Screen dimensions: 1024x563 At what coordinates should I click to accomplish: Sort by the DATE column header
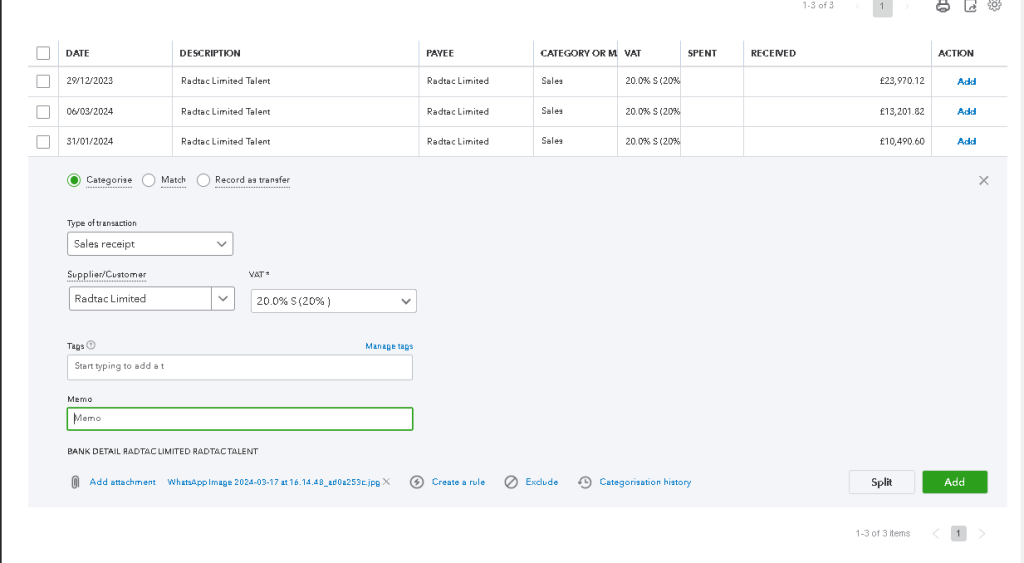click(x=78, y=54)
